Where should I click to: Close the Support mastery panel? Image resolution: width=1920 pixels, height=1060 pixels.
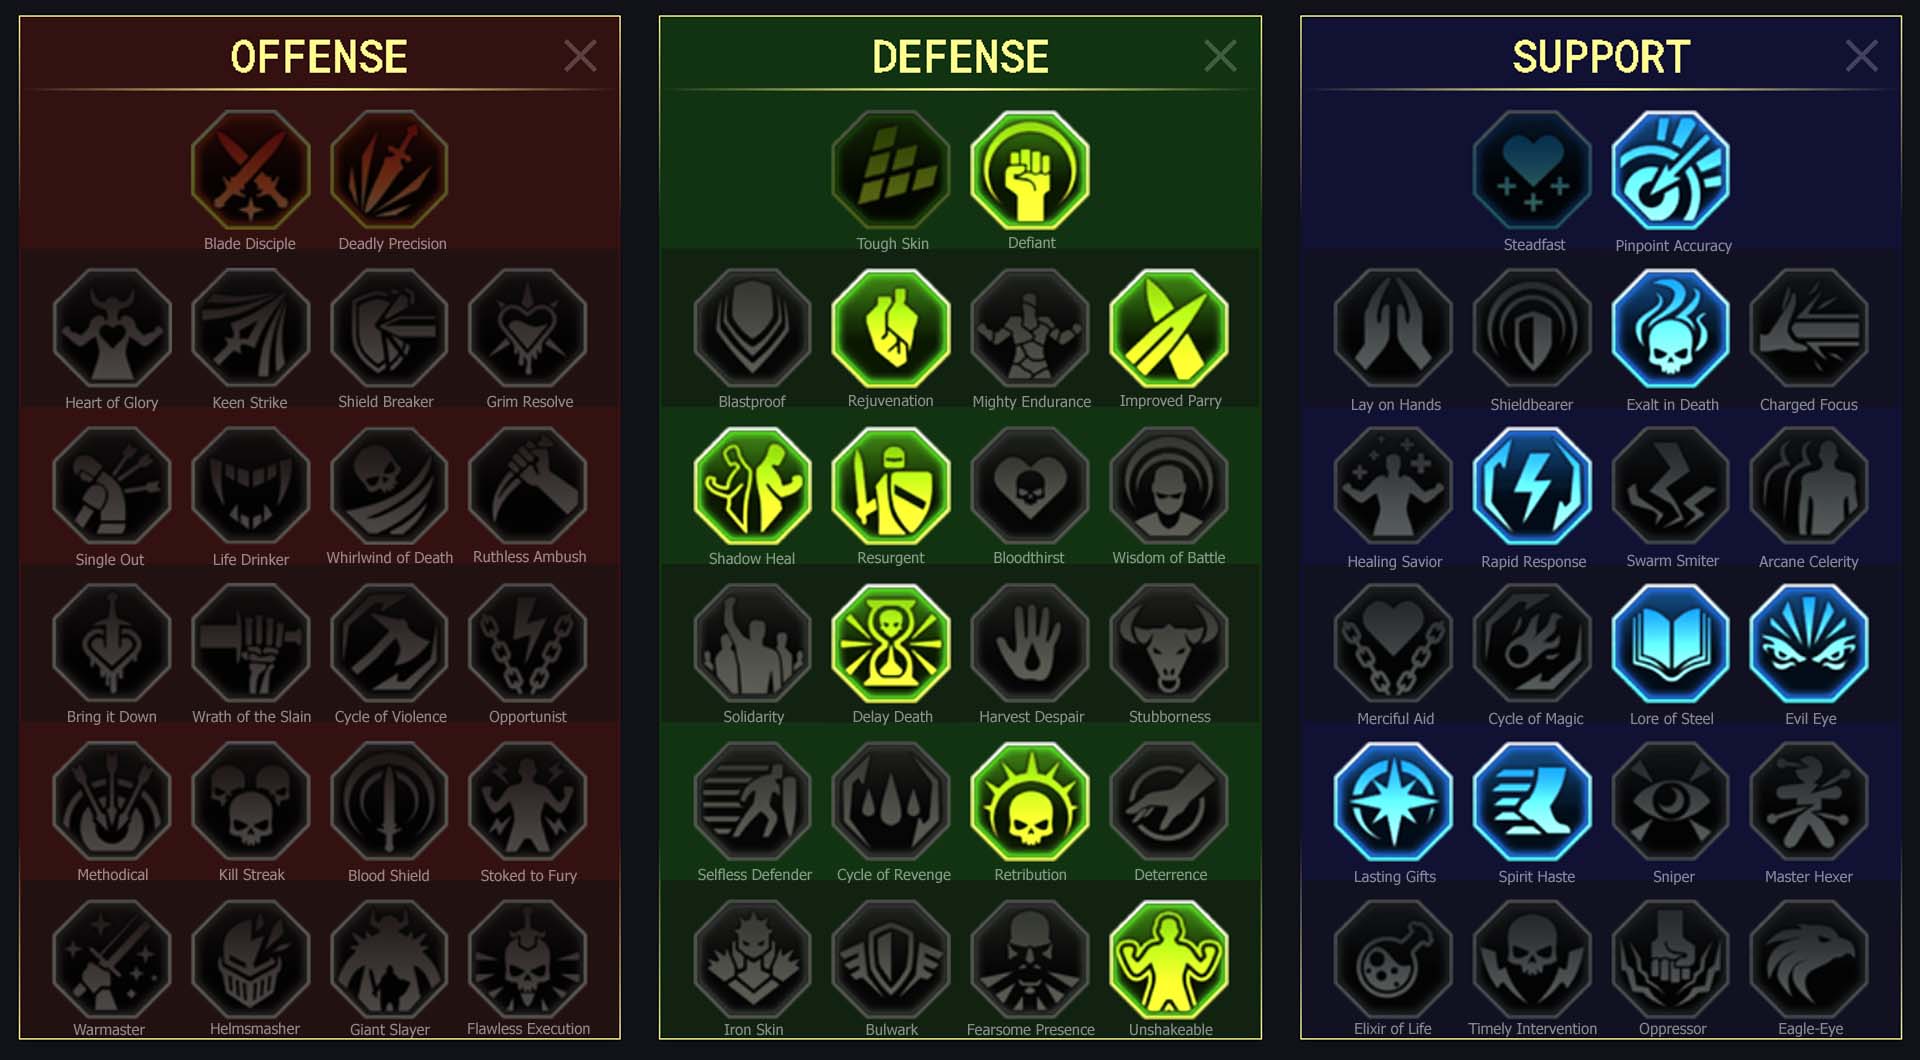point(1861,56)
